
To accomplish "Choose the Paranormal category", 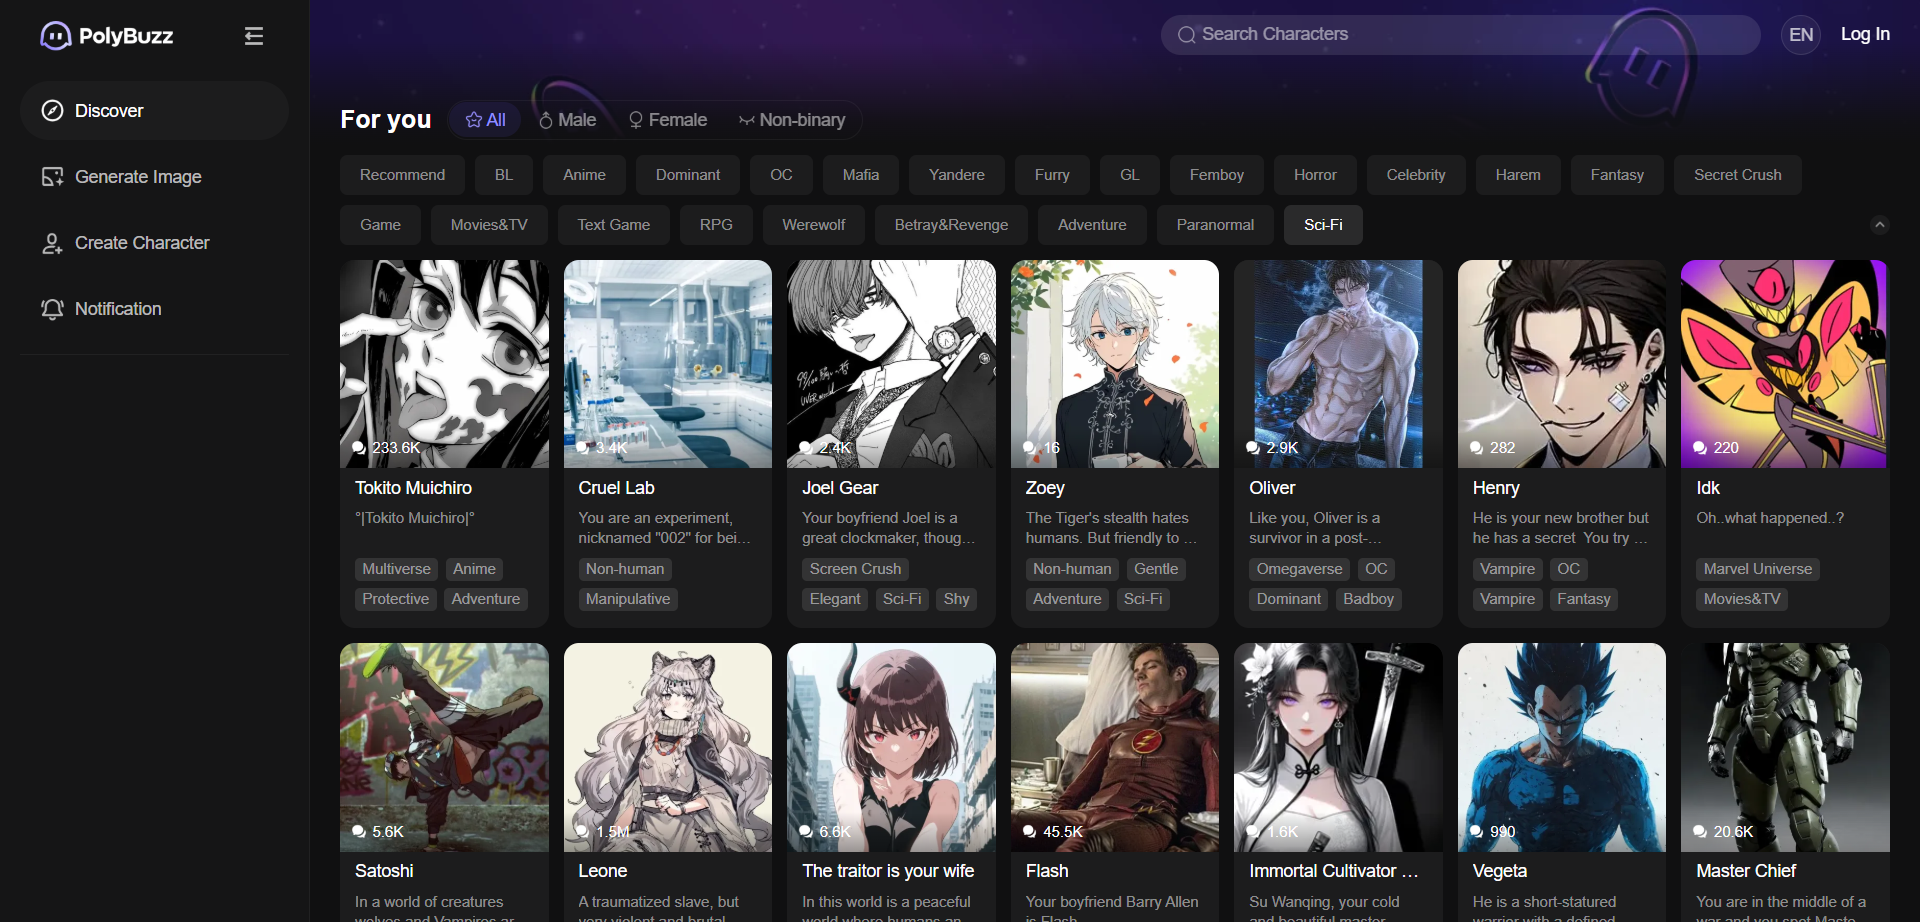I will coord(1215,225).
